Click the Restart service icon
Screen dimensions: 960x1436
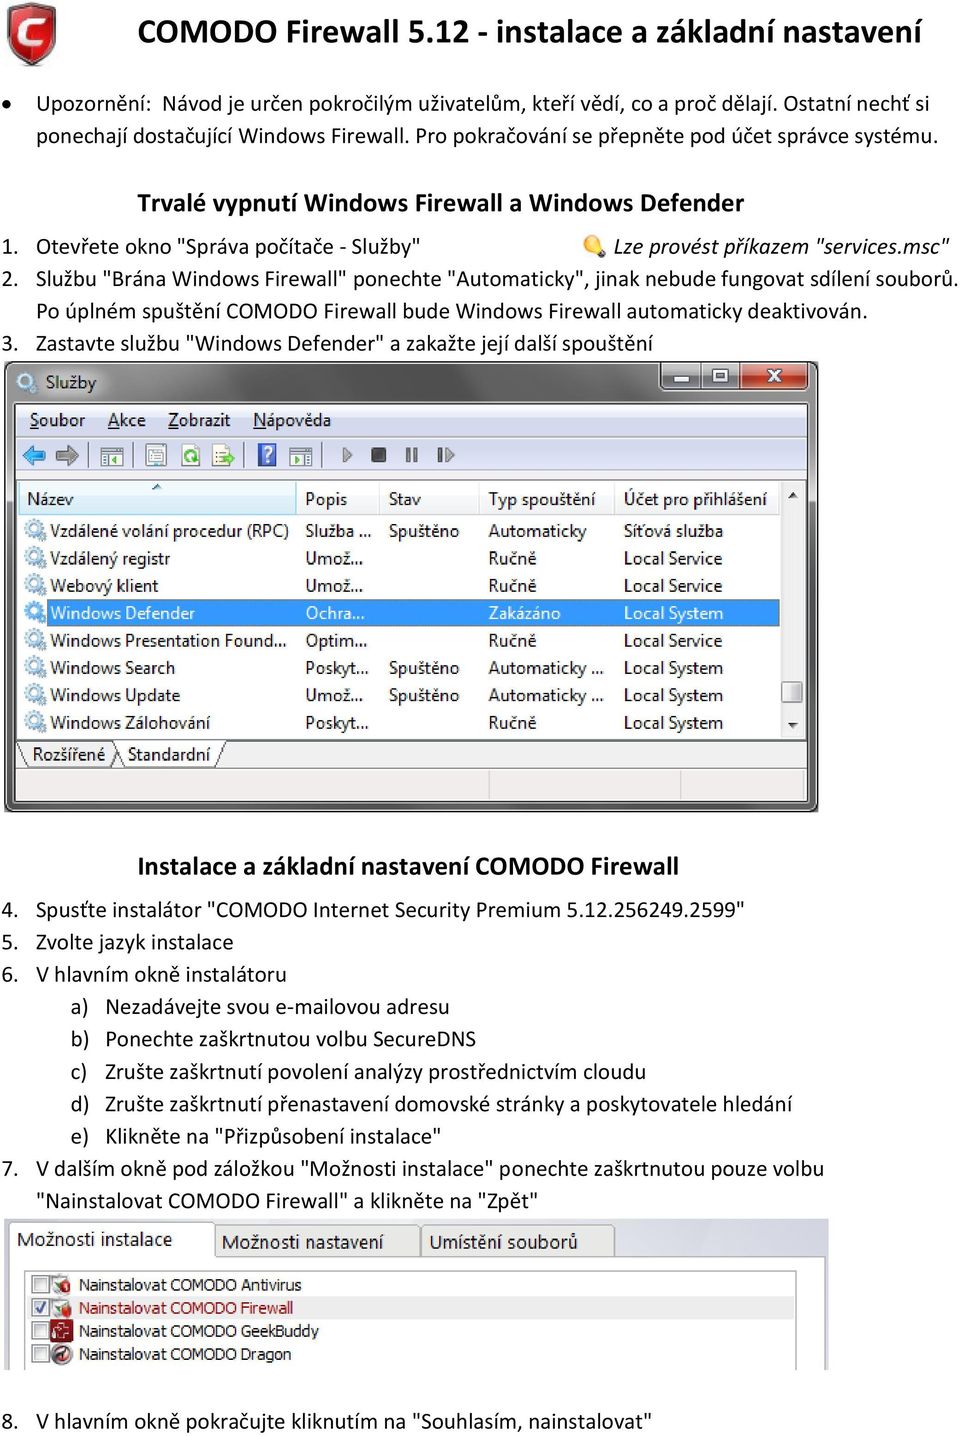[445, 455]
